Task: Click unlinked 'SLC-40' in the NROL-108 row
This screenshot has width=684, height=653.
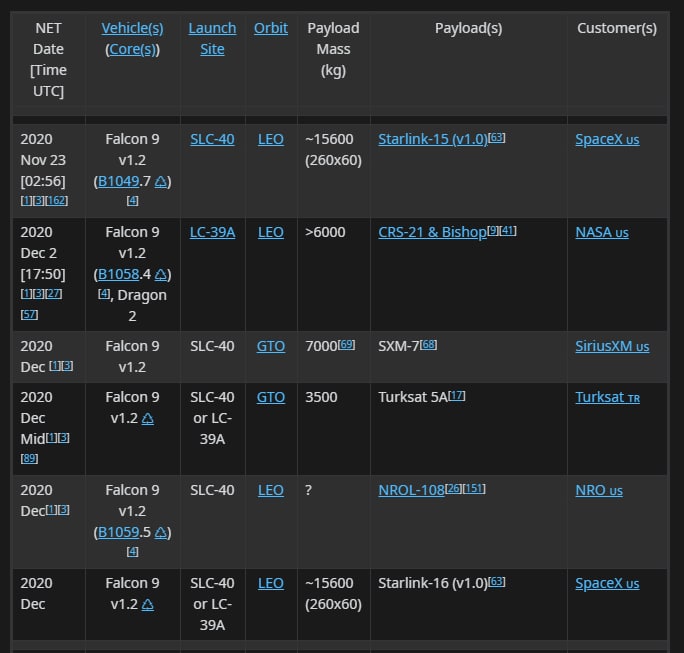Action: pos(212,490)
